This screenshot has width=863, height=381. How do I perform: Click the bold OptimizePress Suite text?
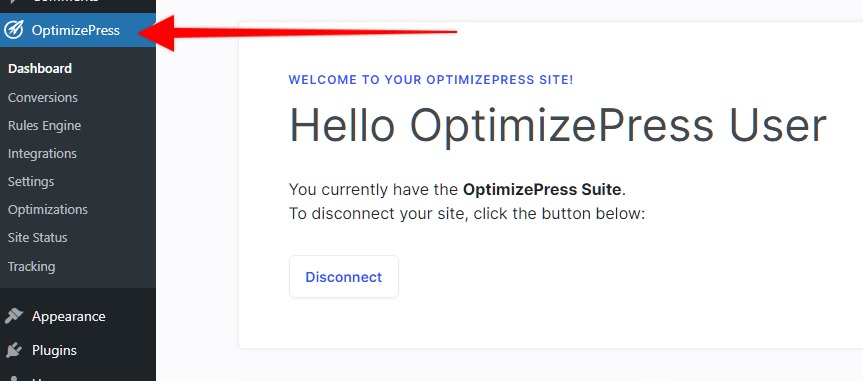(542, 190)
